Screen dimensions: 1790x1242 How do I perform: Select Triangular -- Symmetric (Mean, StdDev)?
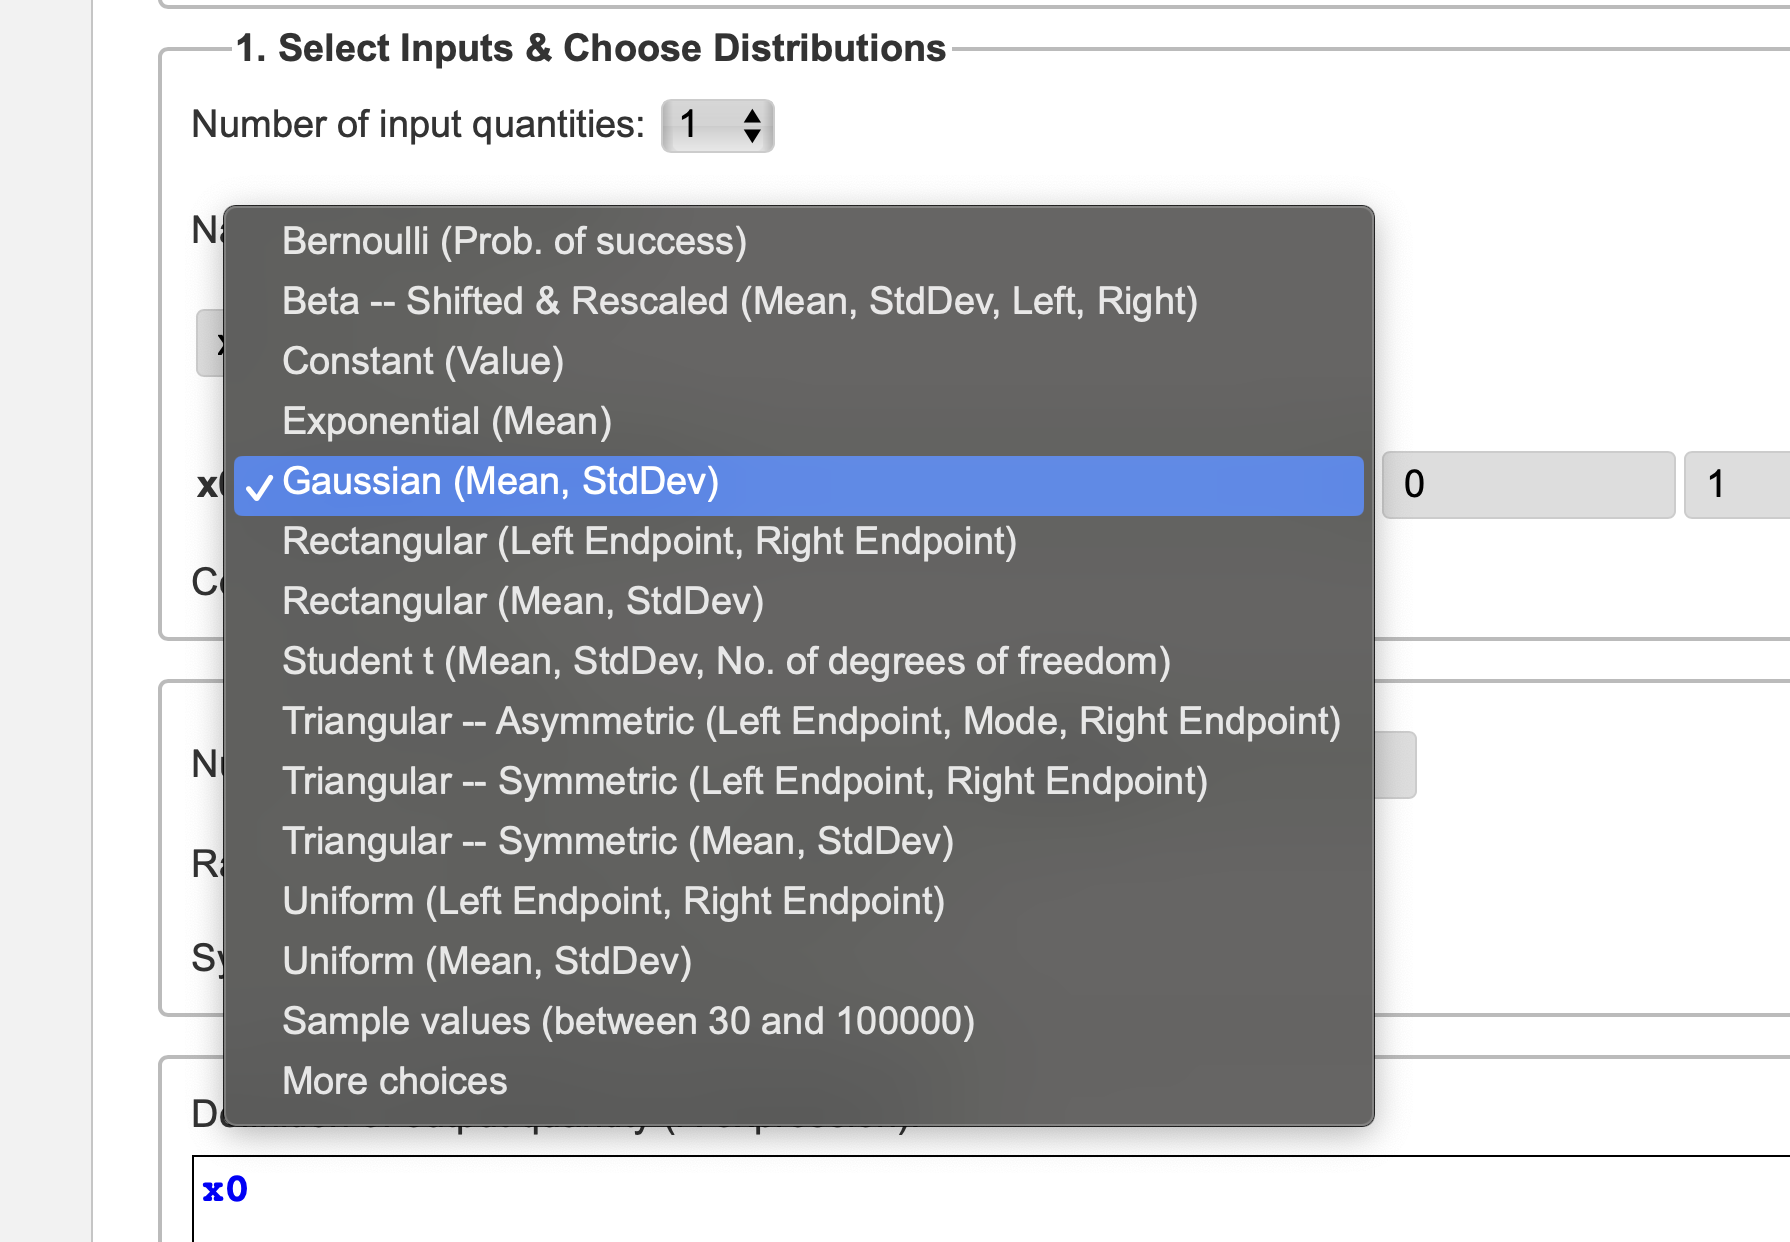[617, 842]
